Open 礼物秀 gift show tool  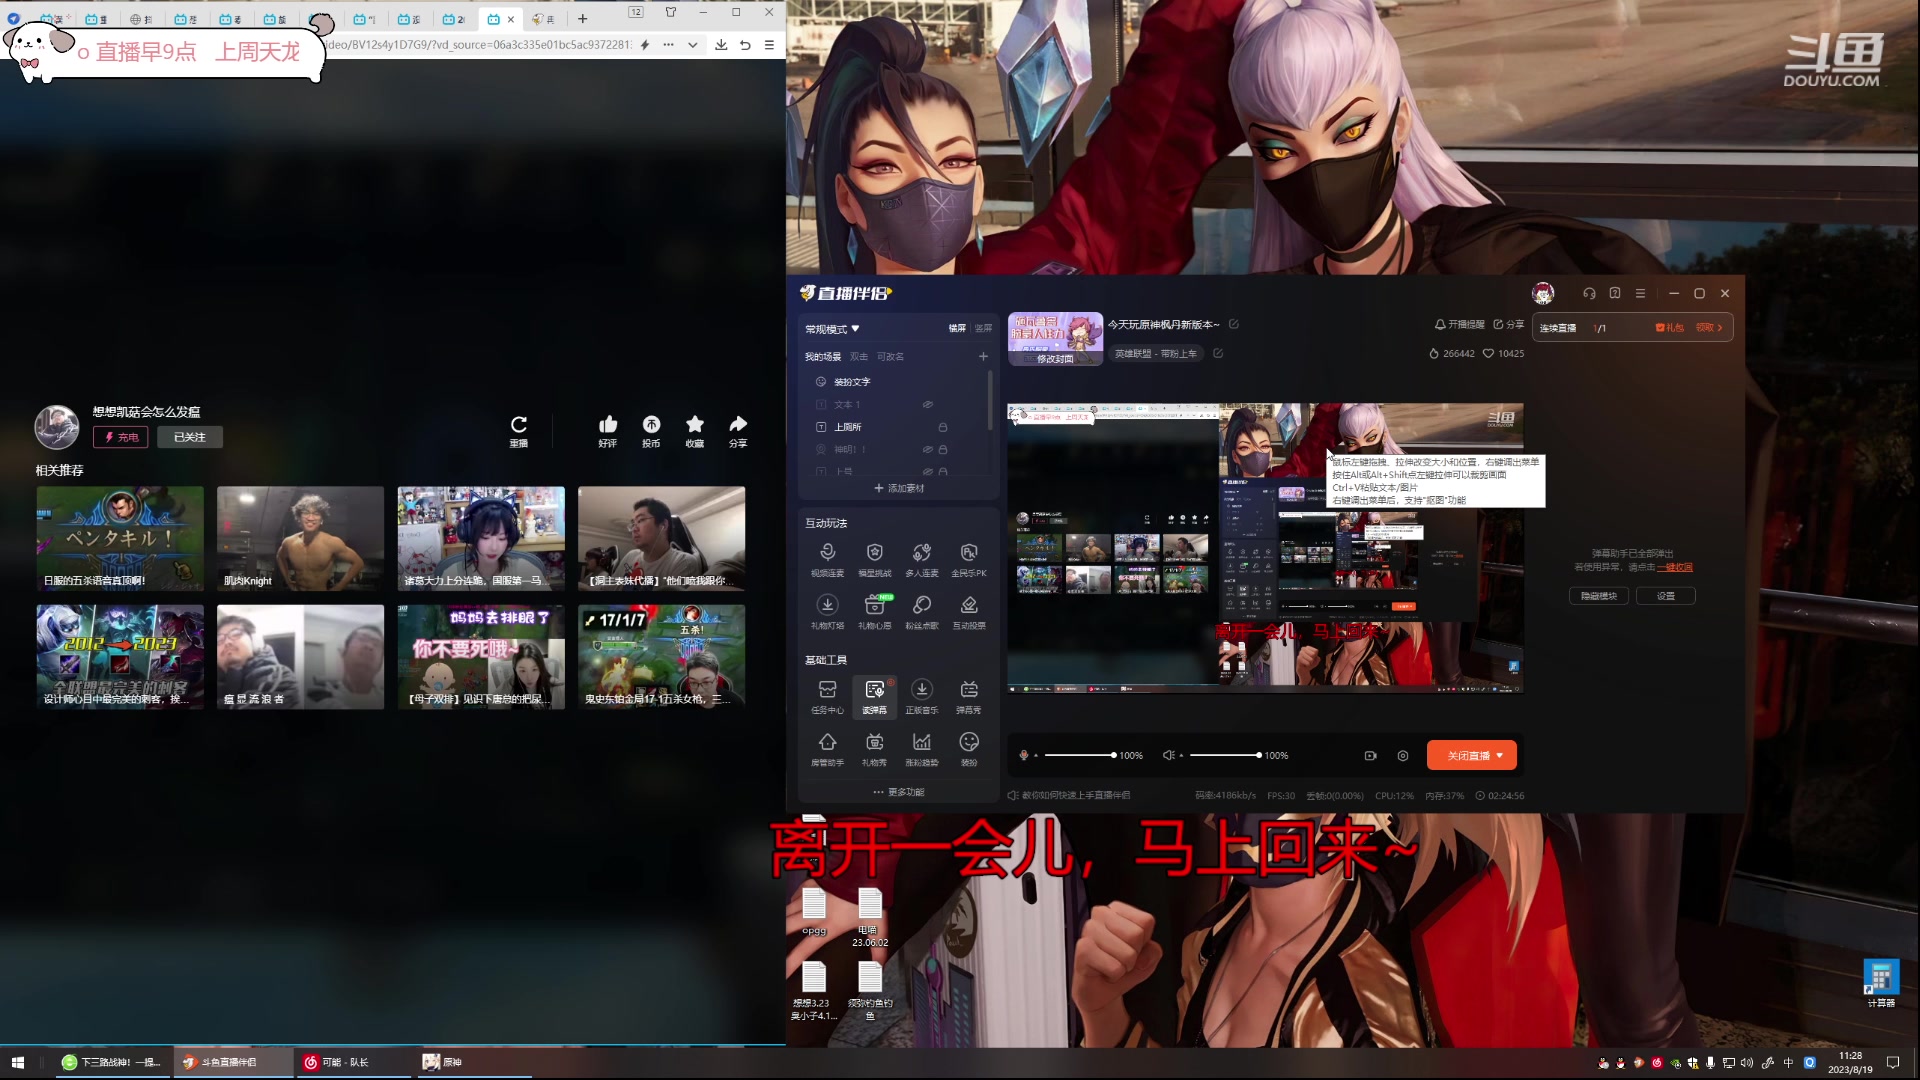tap(874, 749)
